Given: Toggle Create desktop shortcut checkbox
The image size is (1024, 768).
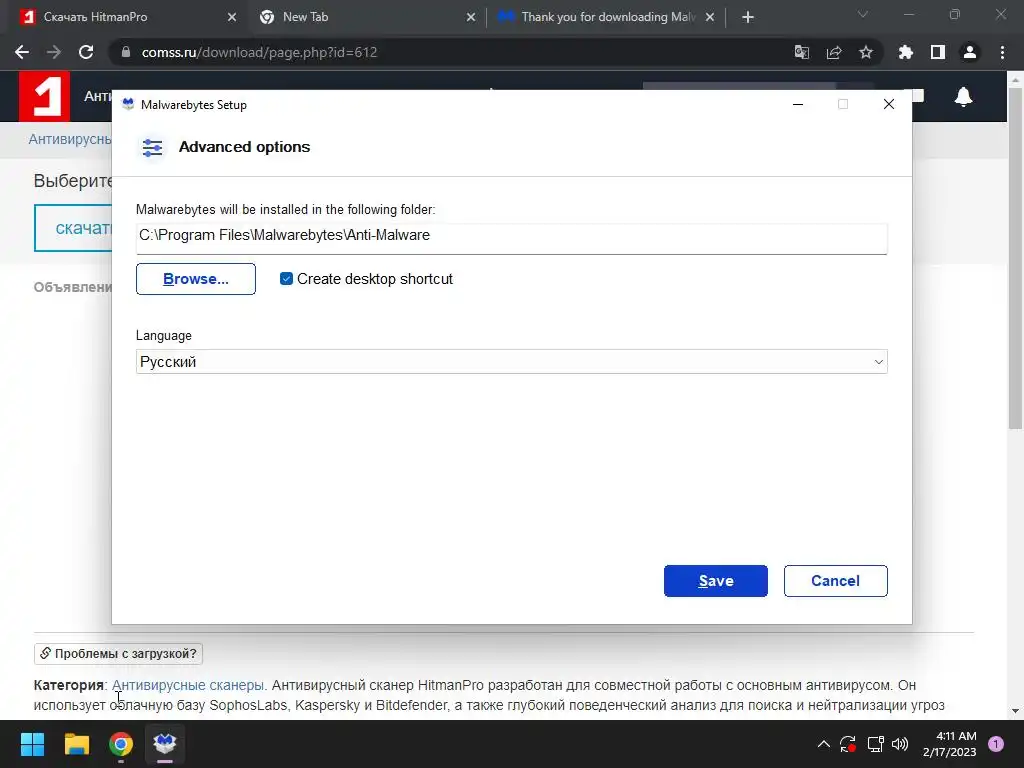Looking at the screenshot, I should pos(286,279).
